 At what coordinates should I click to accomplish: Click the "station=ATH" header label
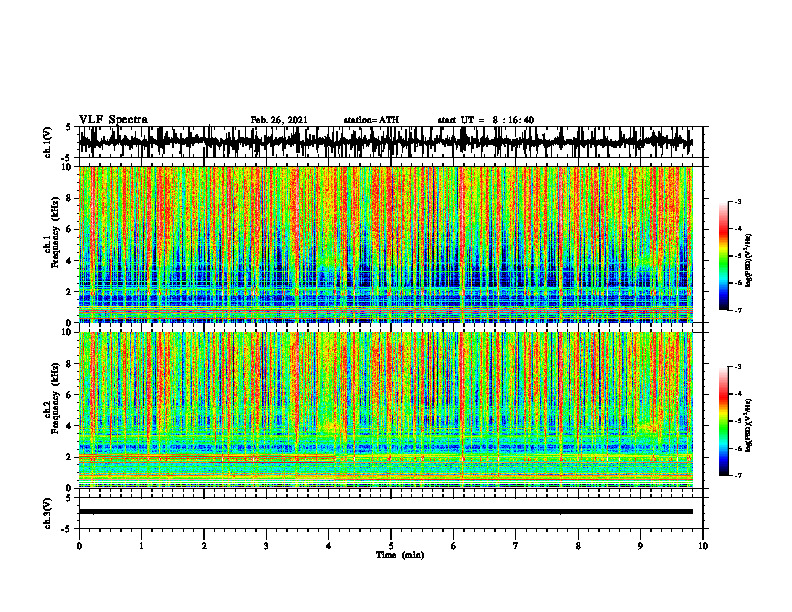[371, 120]
